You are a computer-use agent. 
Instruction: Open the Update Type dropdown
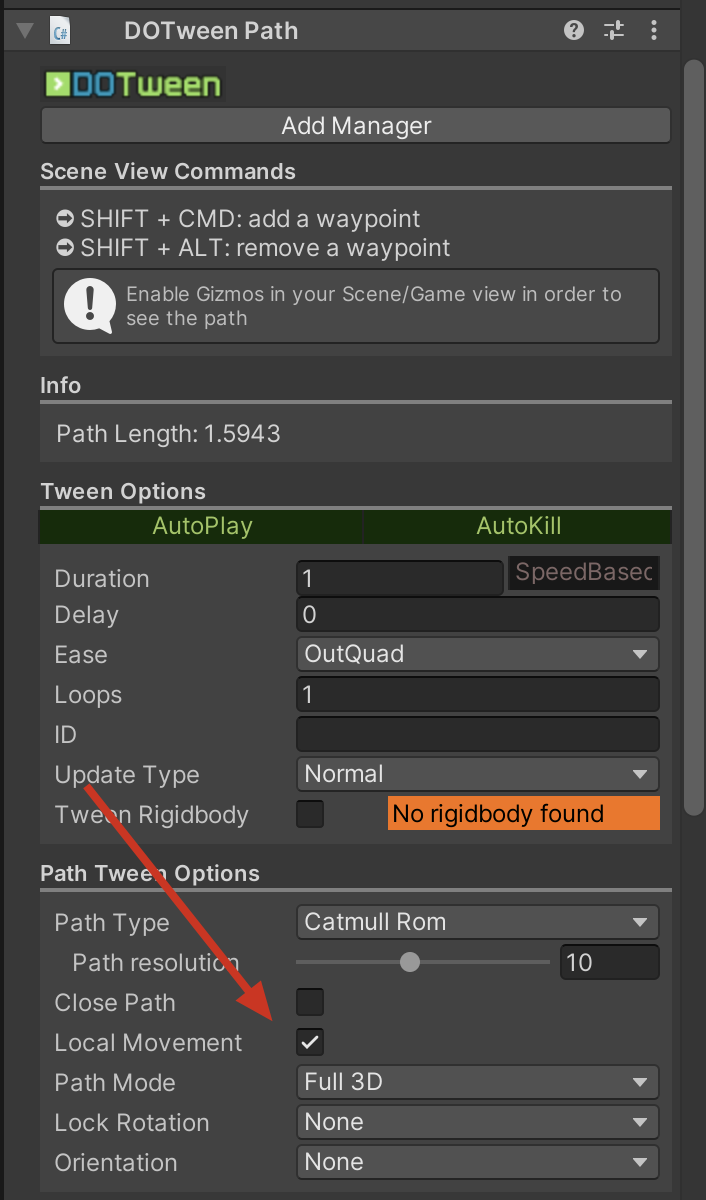(x=477, y=774)
